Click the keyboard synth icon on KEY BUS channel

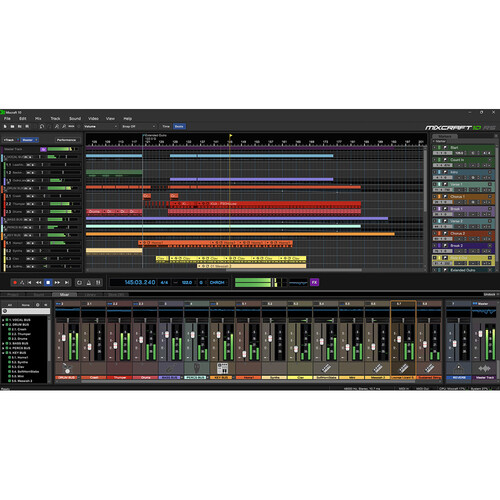coord(222,368)
